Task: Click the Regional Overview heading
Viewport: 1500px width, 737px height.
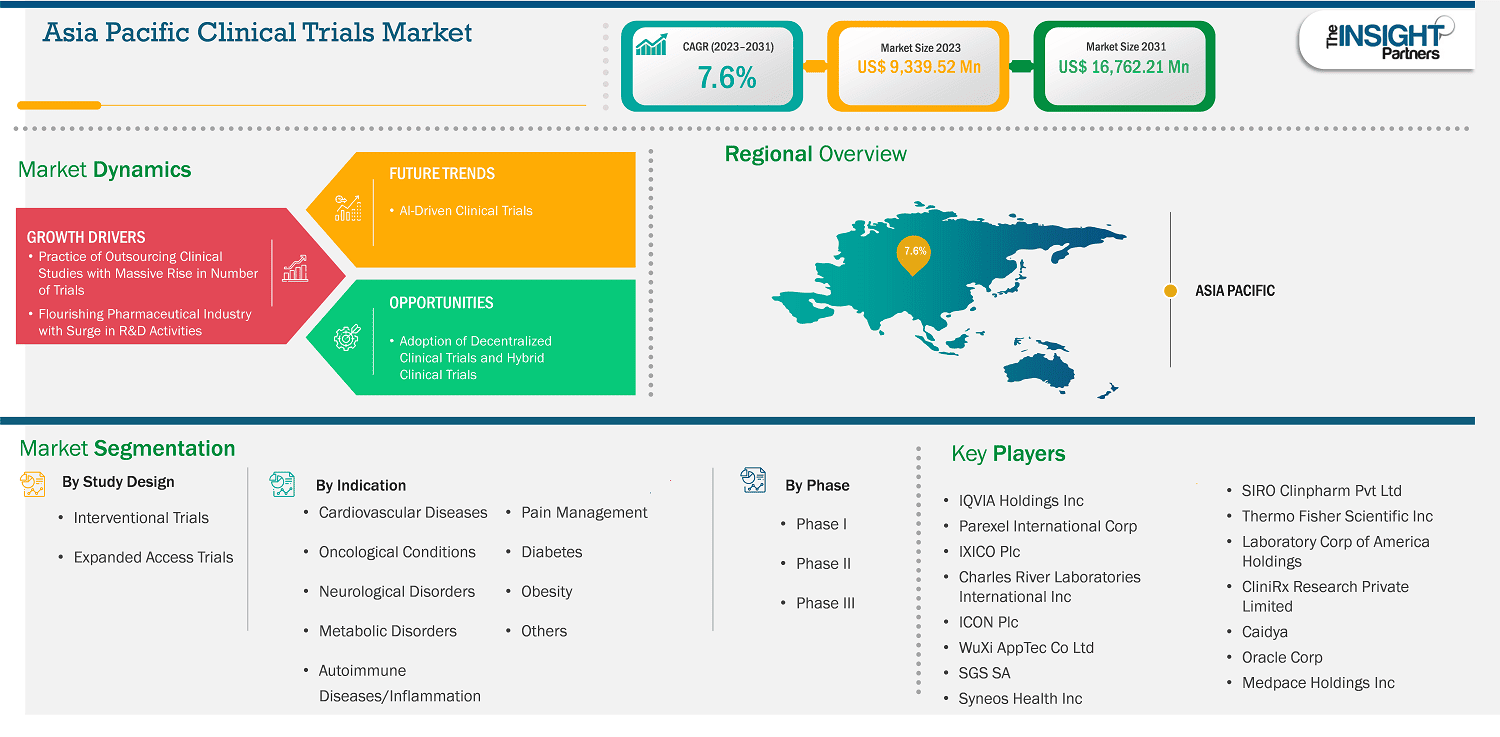Action: point(816,154)
